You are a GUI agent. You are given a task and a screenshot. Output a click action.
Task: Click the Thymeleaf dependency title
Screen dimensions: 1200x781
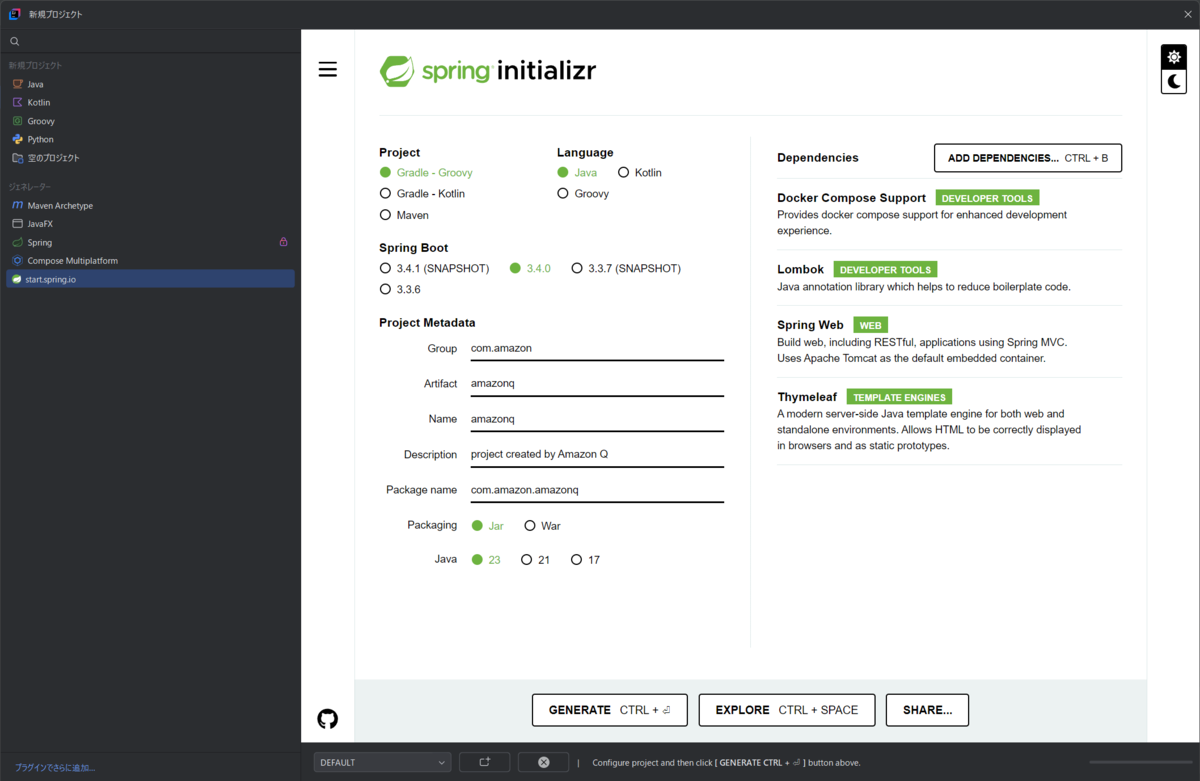pos(807,397)
